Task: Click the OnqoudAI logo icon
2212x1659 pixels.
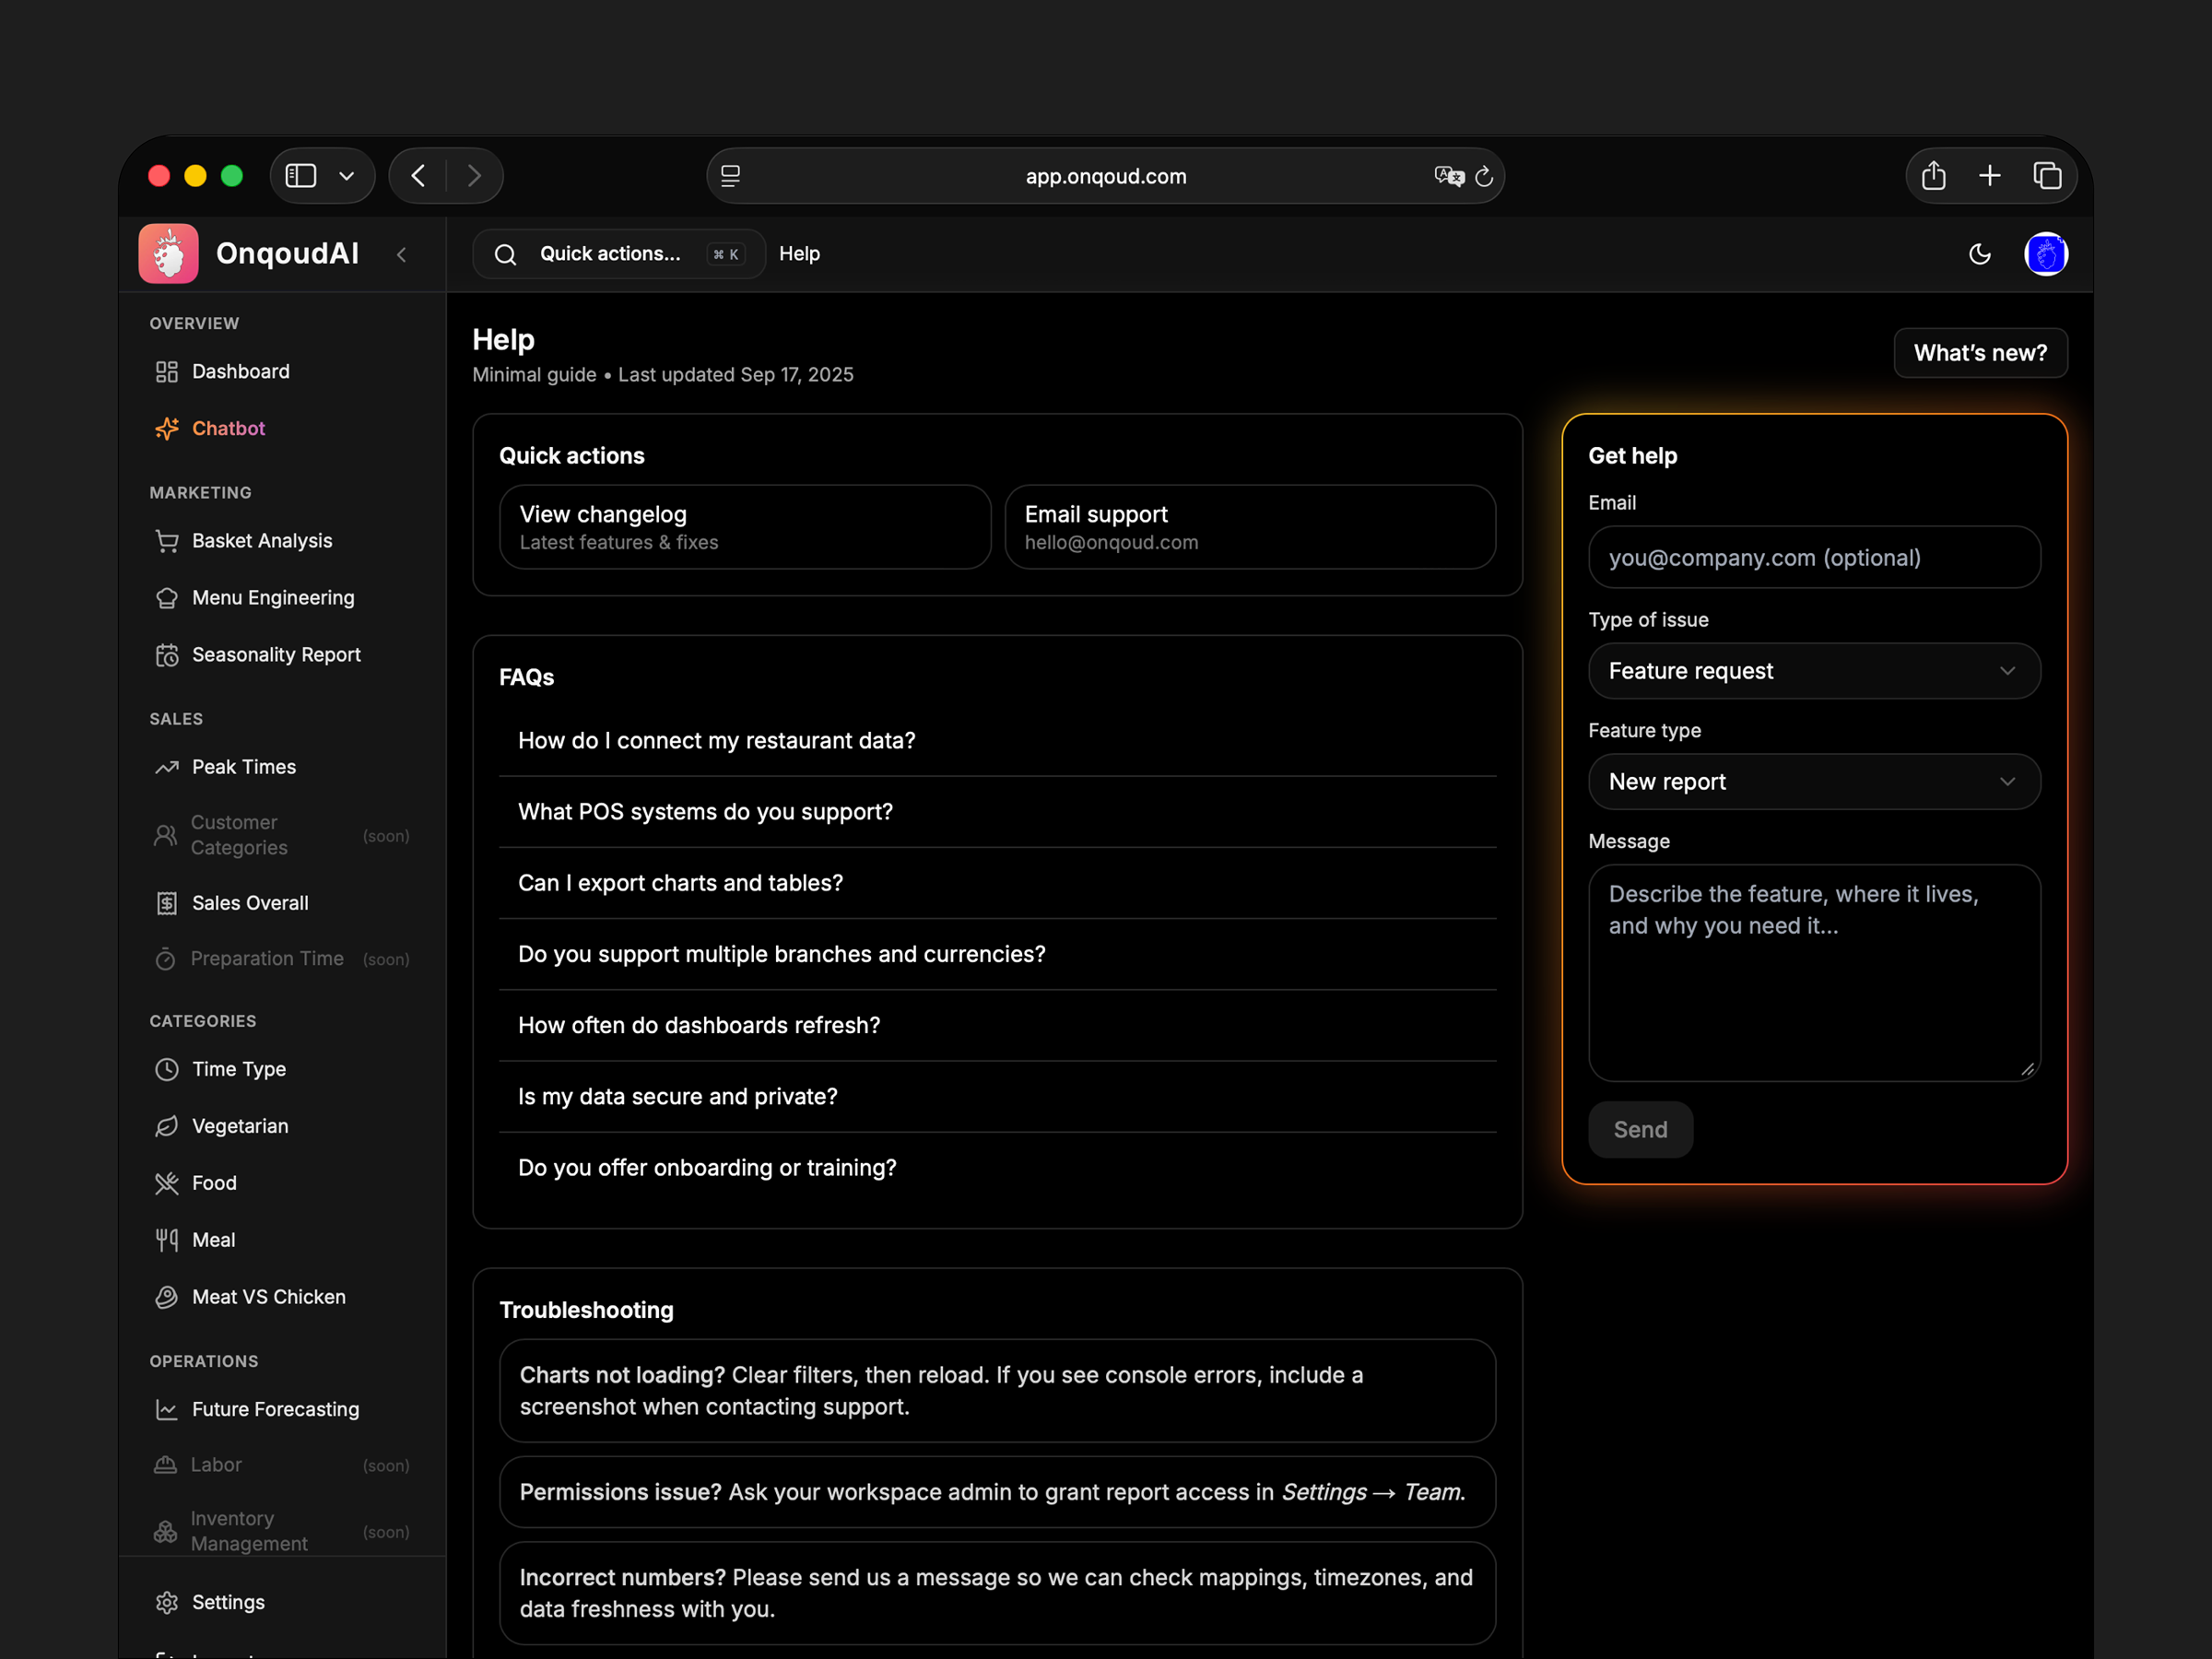Action: tap(168, 254)
